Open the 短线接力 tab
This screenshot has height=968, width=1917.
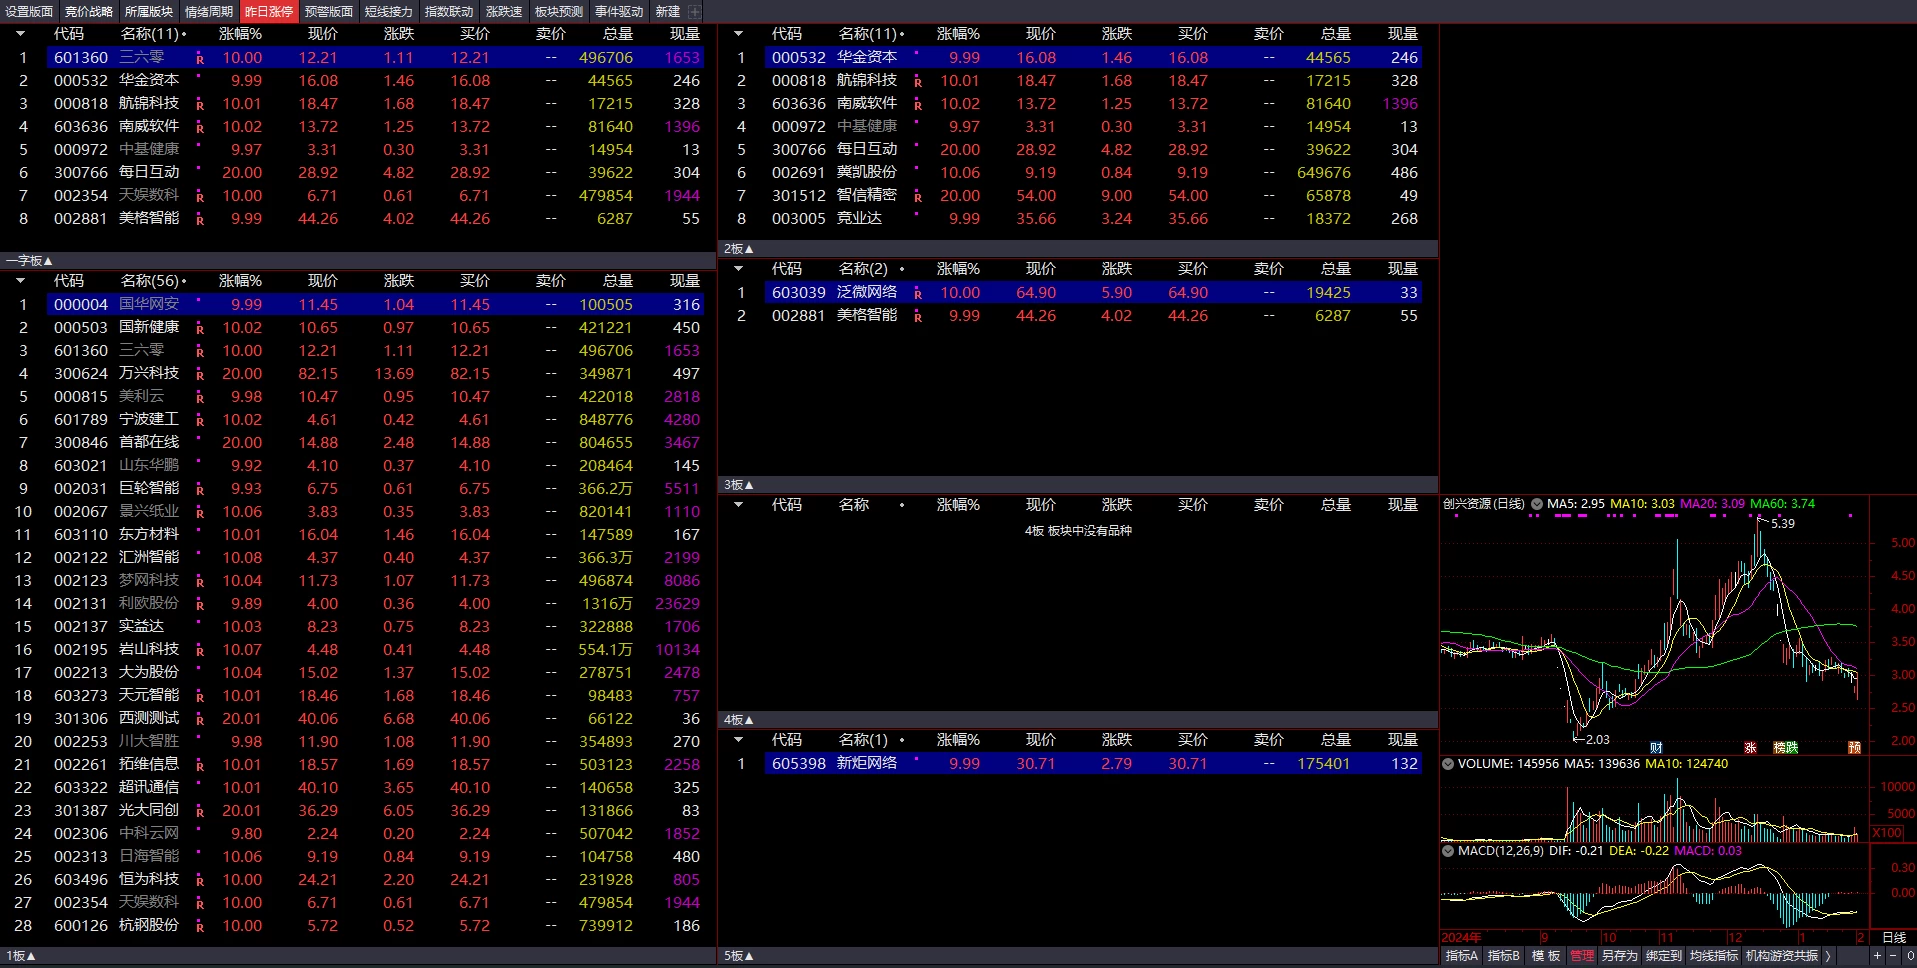click(389, 11)
